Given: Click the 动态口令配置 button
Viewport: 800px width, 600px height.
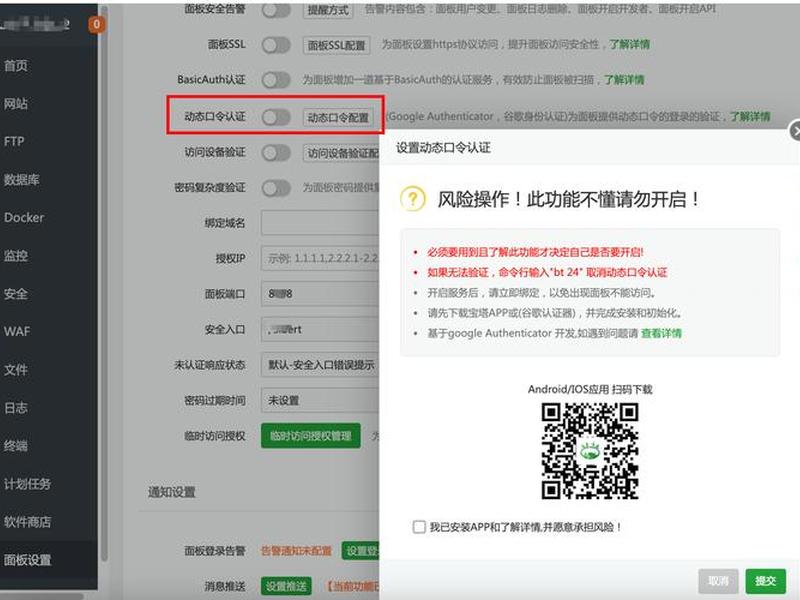Looking at the screenshot, I should tap(338, 118).
